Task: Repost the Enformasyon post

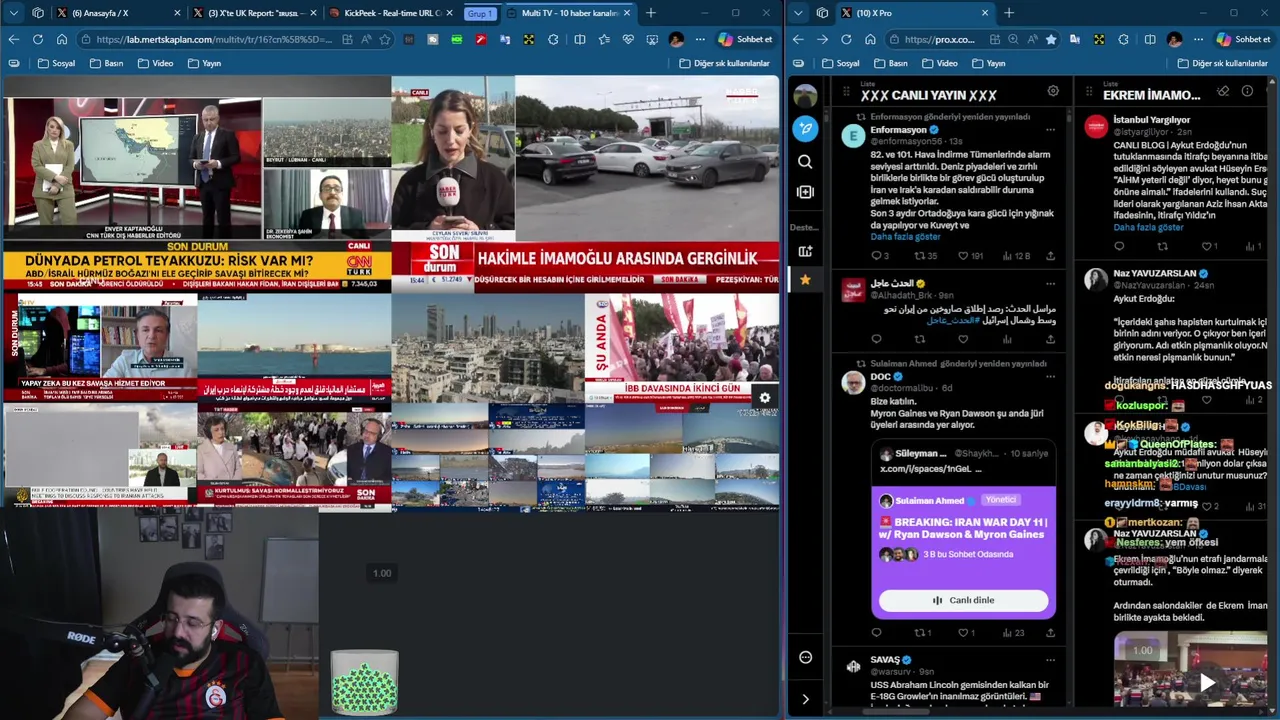Action: (x=920, y=256)
